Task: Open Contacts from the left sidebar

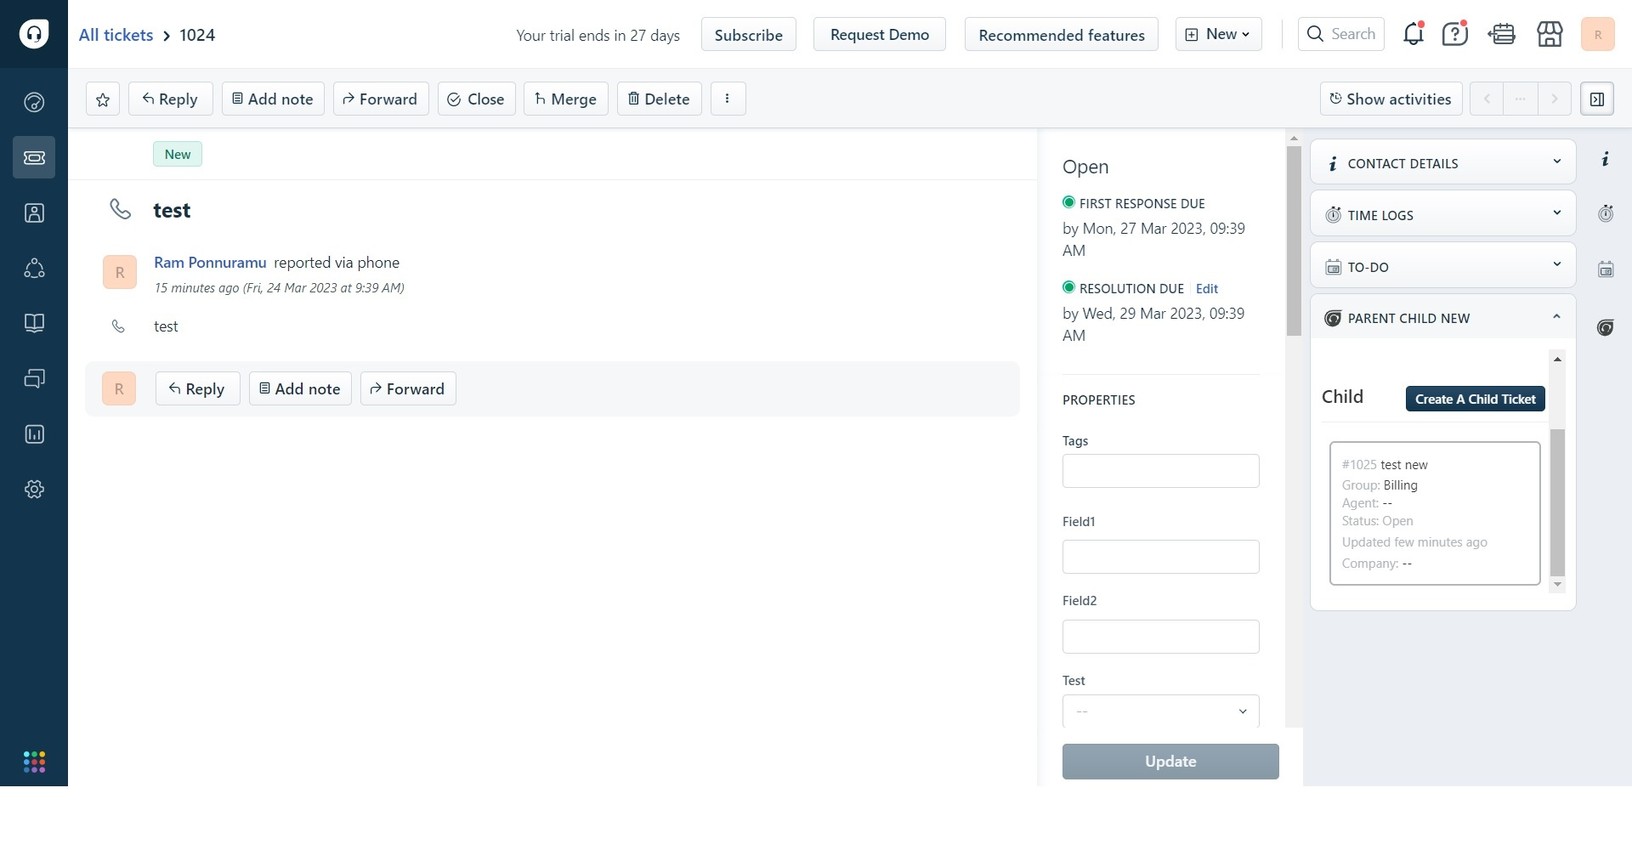Action: click(x=34, y=213)
